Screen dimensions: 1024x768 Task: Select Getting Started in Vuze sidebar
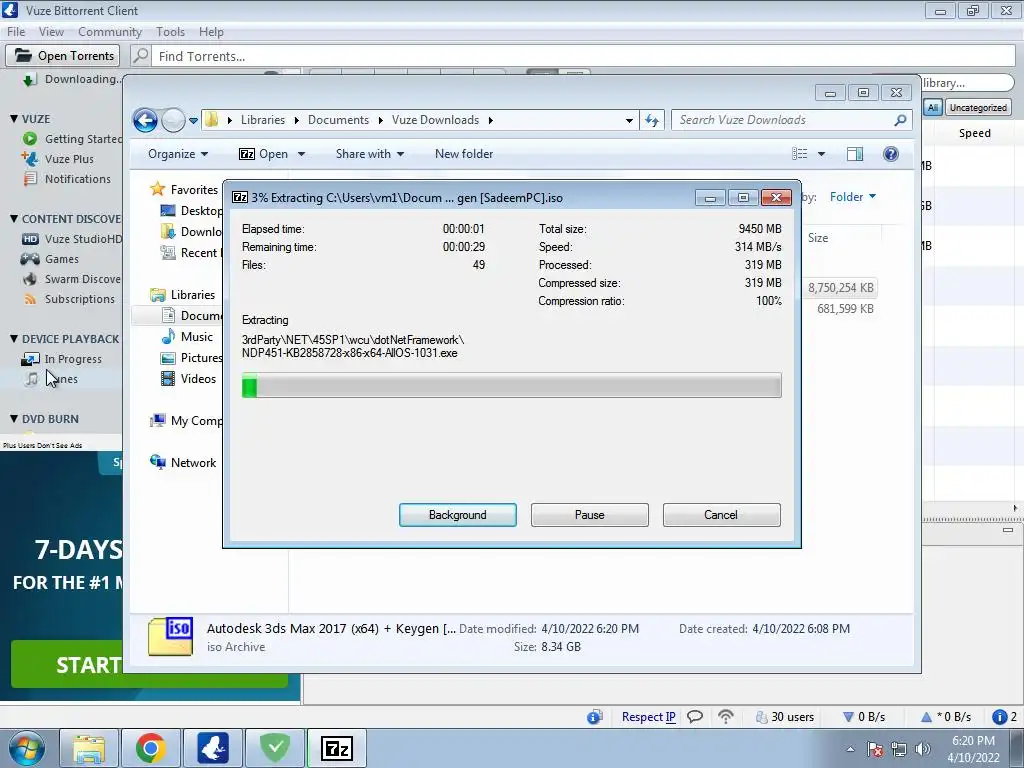point(83,139)
